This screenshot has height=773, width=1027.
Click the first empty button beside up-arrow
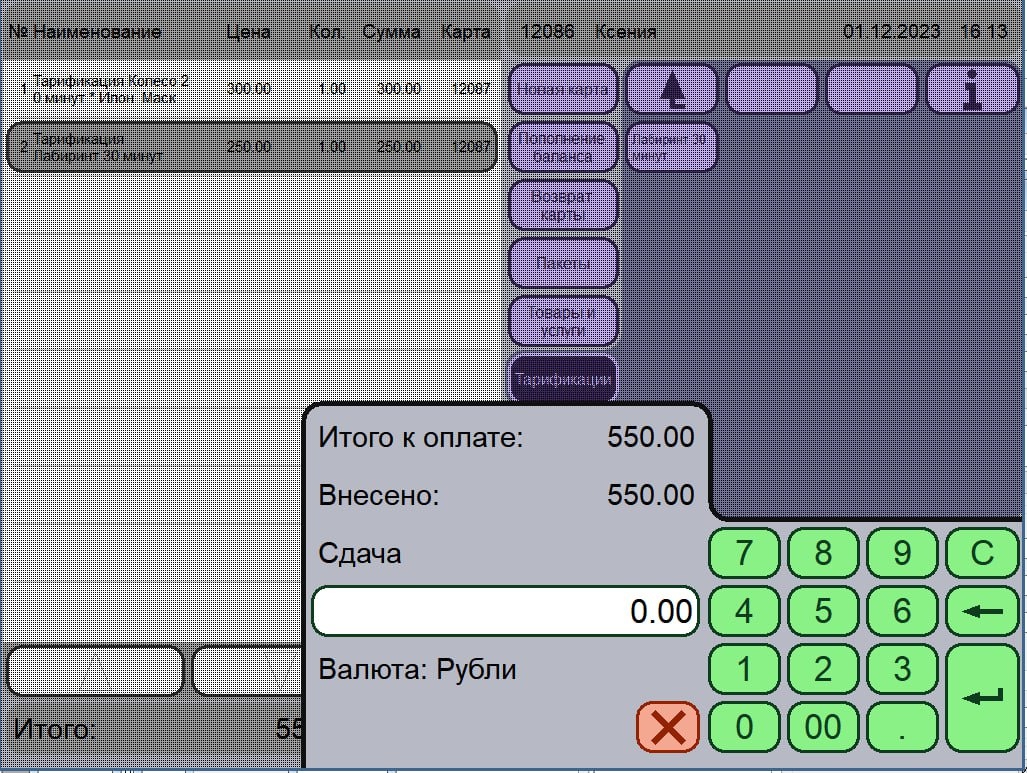click(x=772, y=89)
